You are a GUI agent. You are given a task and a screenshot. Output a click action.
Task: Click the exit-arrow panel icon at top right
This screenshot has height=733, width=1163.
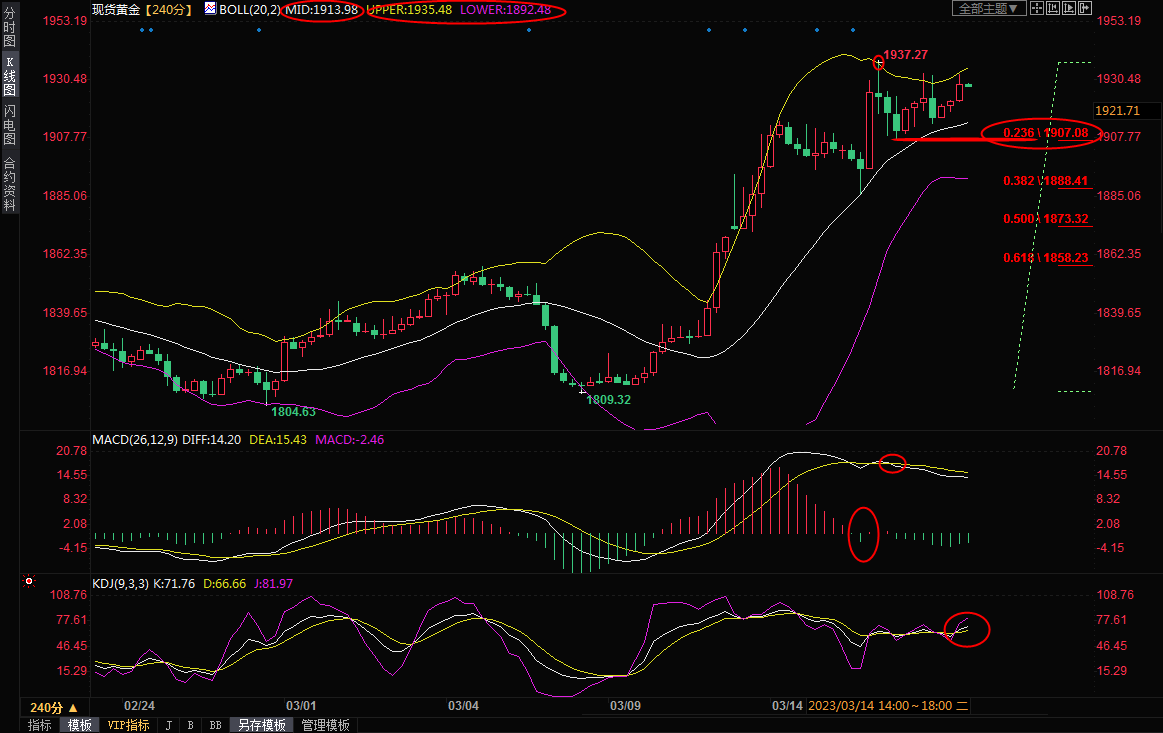click(x=1083, y=8)
